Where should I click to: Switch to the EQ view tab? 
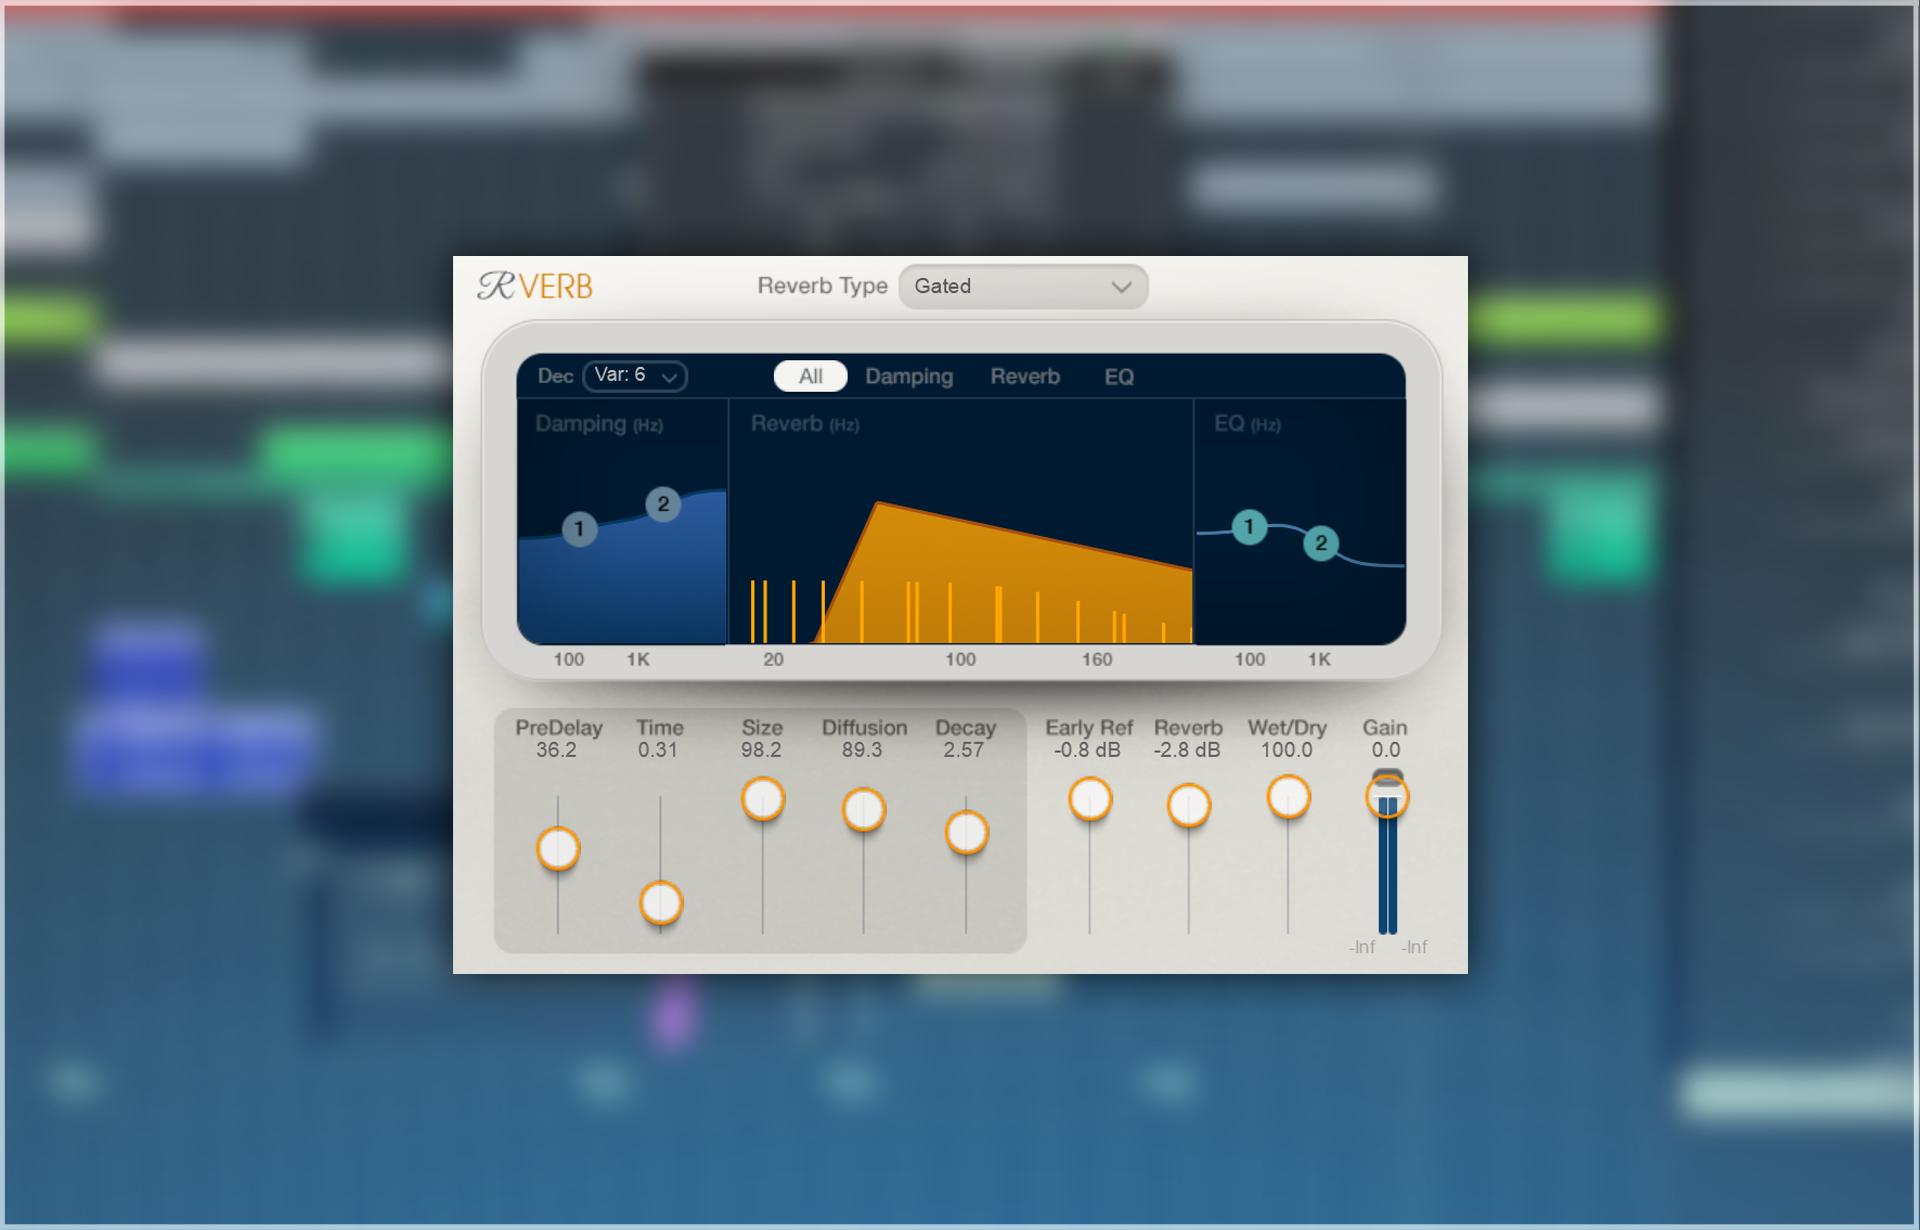point(1119,377)
